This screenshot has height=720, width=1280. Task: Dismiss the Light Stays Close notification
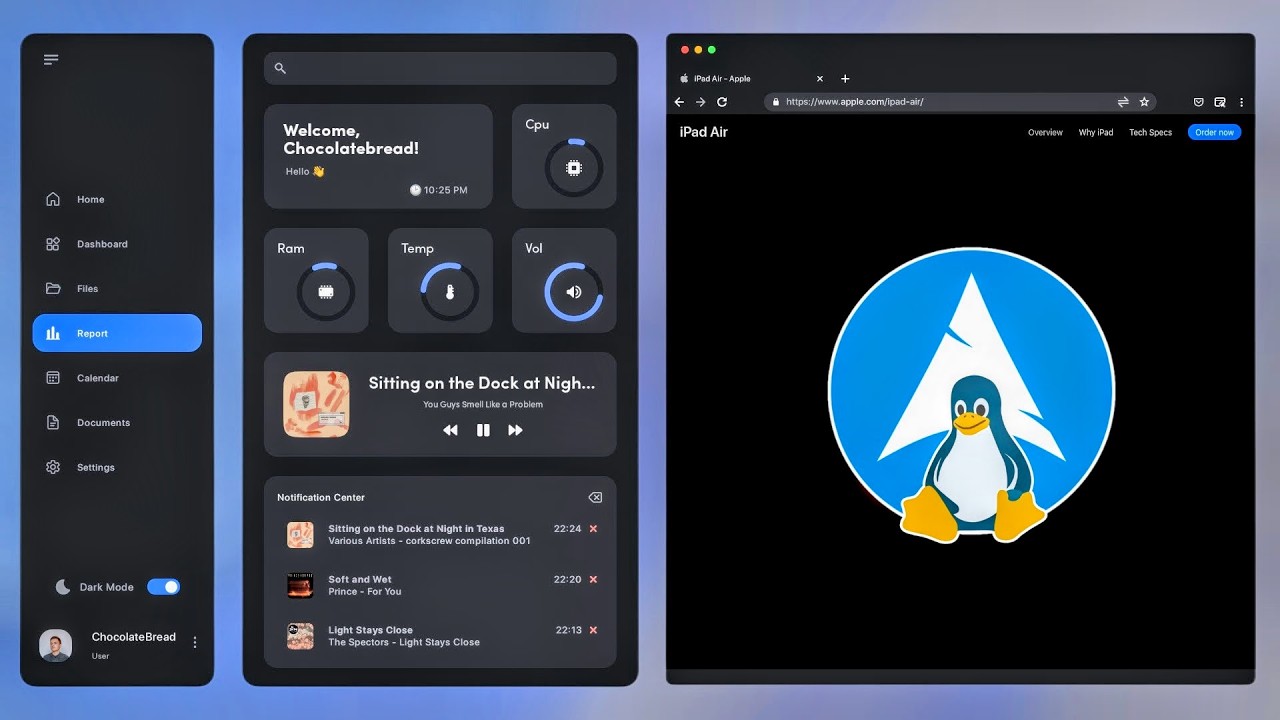(x=593, y=630)
